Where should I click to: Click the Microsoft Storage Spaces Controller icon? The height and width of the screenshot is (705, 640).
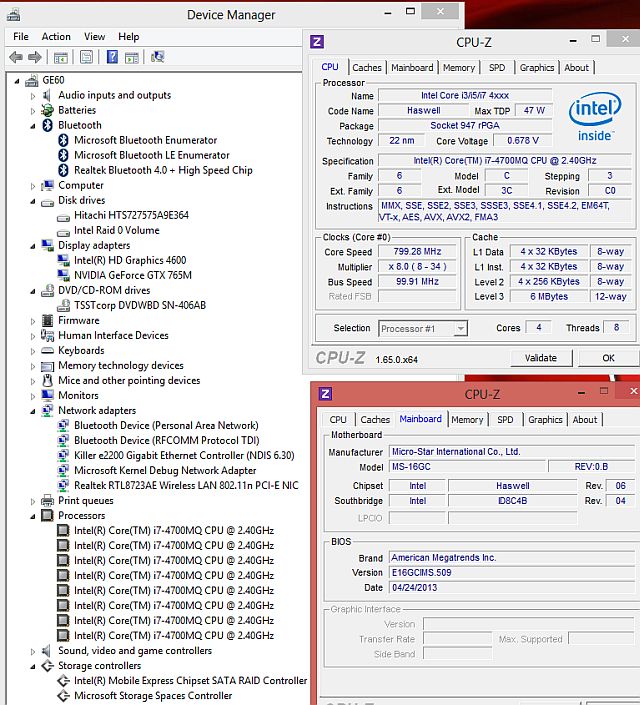click(x=63, y=696)
